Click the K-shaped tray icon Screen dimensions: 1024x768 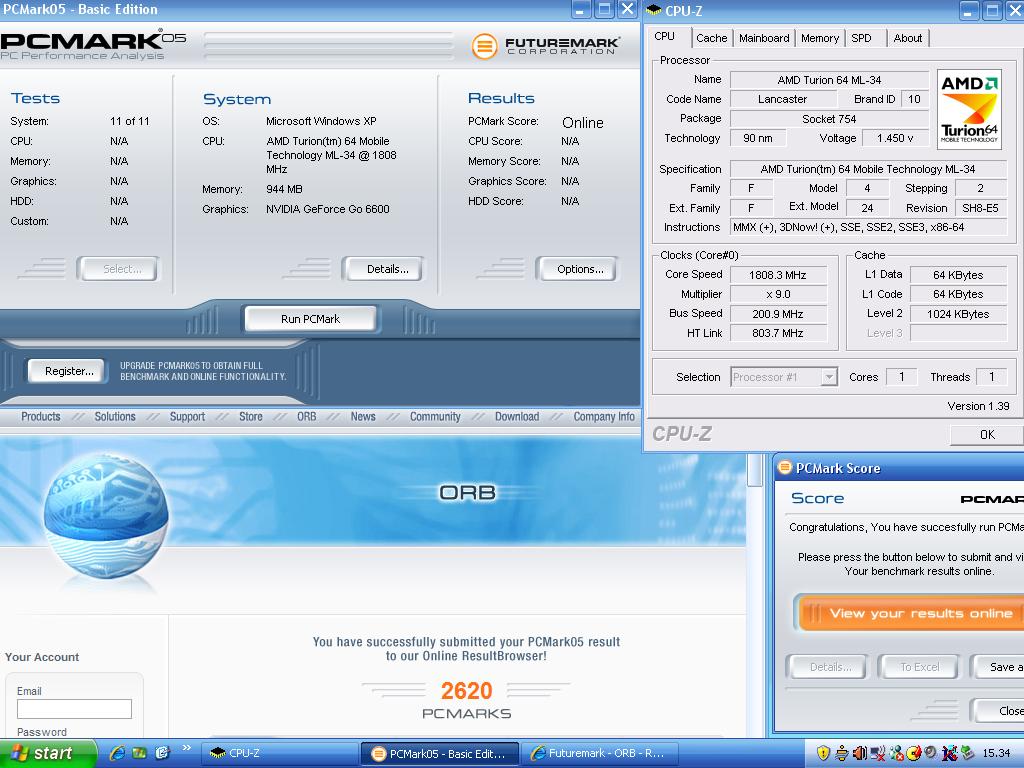coord(950,753)
